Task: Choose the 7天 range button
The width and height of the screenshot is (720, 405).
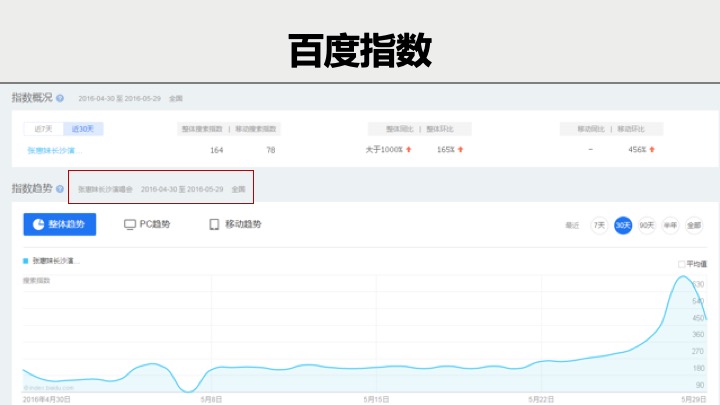Action: [599, 225]
